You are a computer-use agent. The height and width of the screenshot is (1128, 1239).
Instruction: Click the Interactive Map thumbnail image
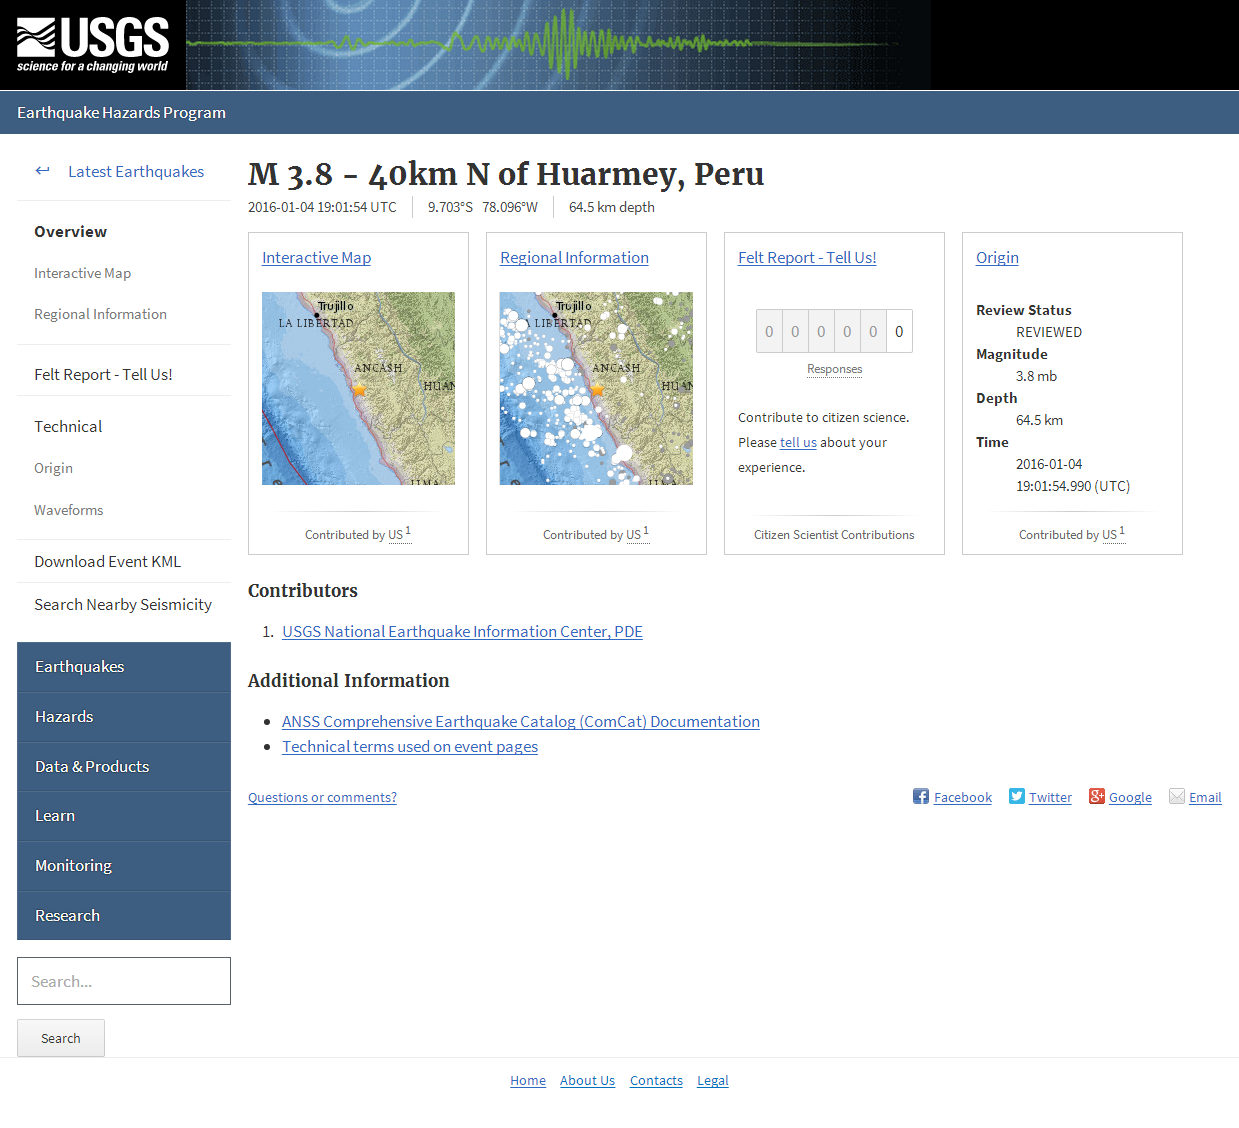click(x=358, y=388)
